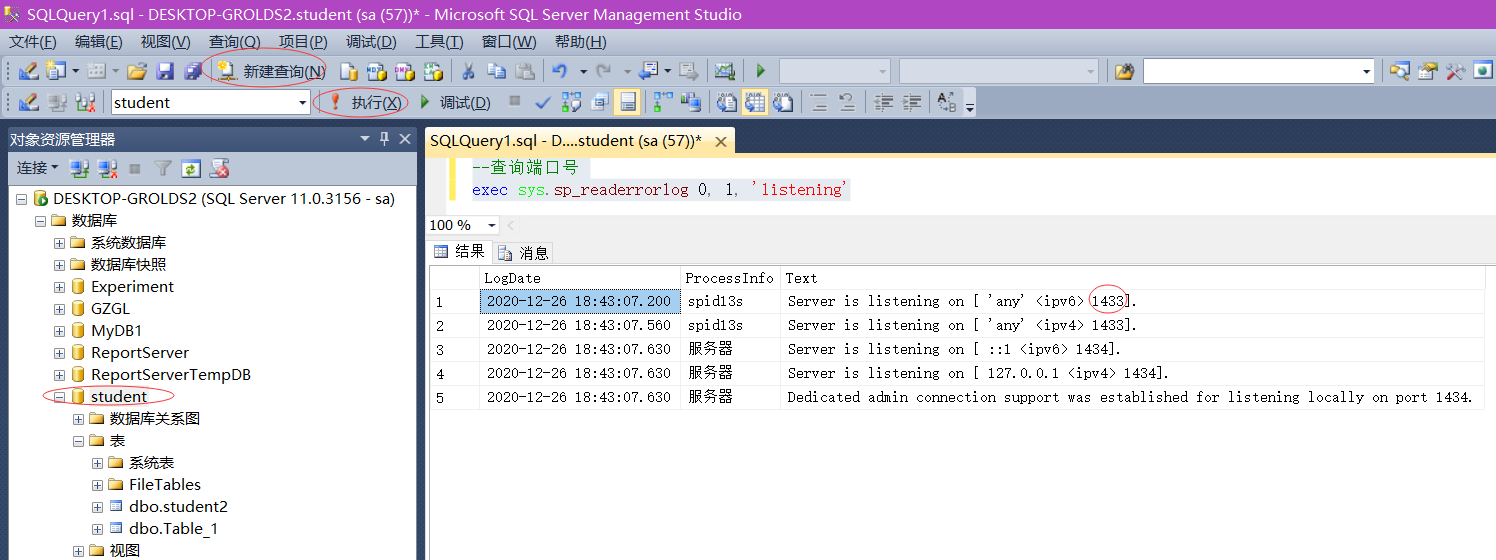Toggle Results to File icon
Viewport: 1496px width, 560px height.
point(783,102)
